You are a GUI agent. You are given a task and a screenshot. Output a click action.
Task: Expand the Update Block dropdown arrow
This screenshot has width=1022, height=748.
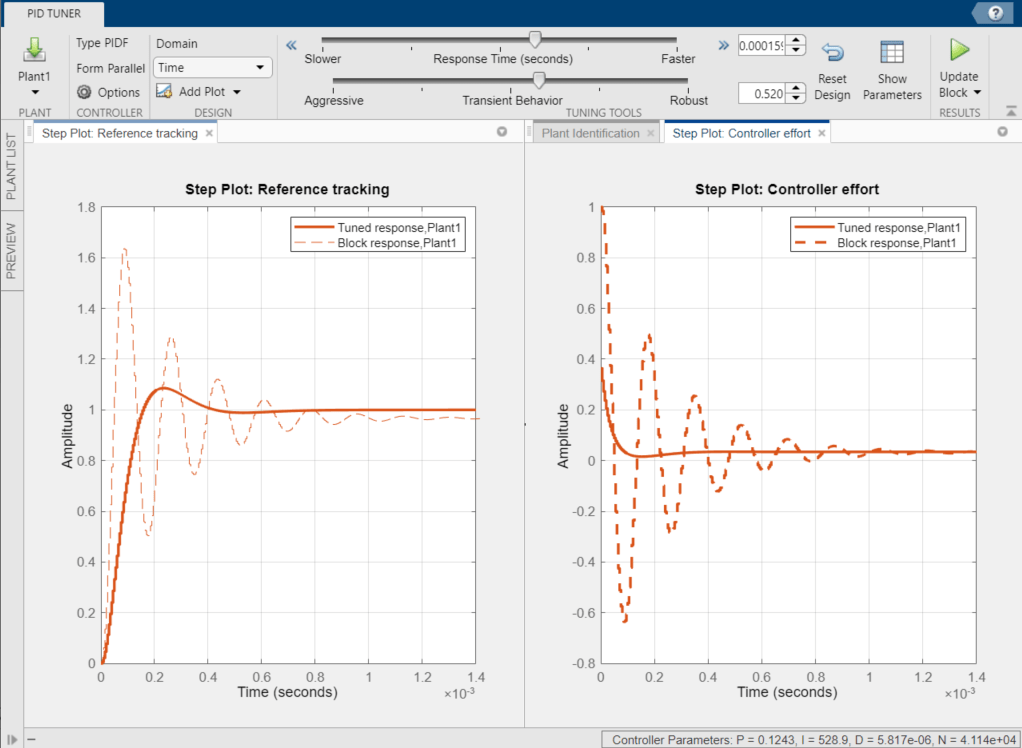coord(977,93)
